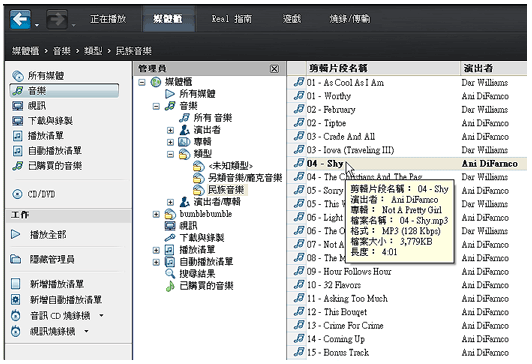
Task: Select 下載與錄製 microphone icon in the tree
Action: coord(170,238)
